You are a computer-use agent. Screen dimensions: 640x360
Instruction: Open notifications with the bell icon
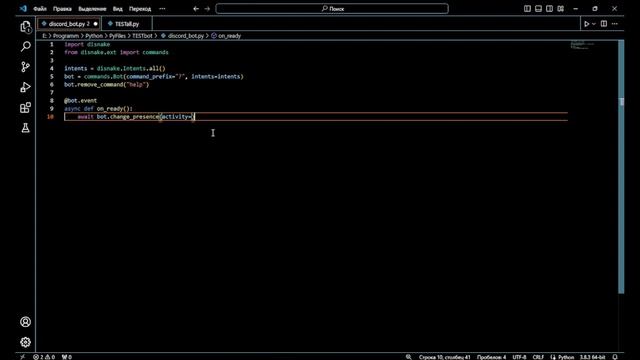point(615,357)
